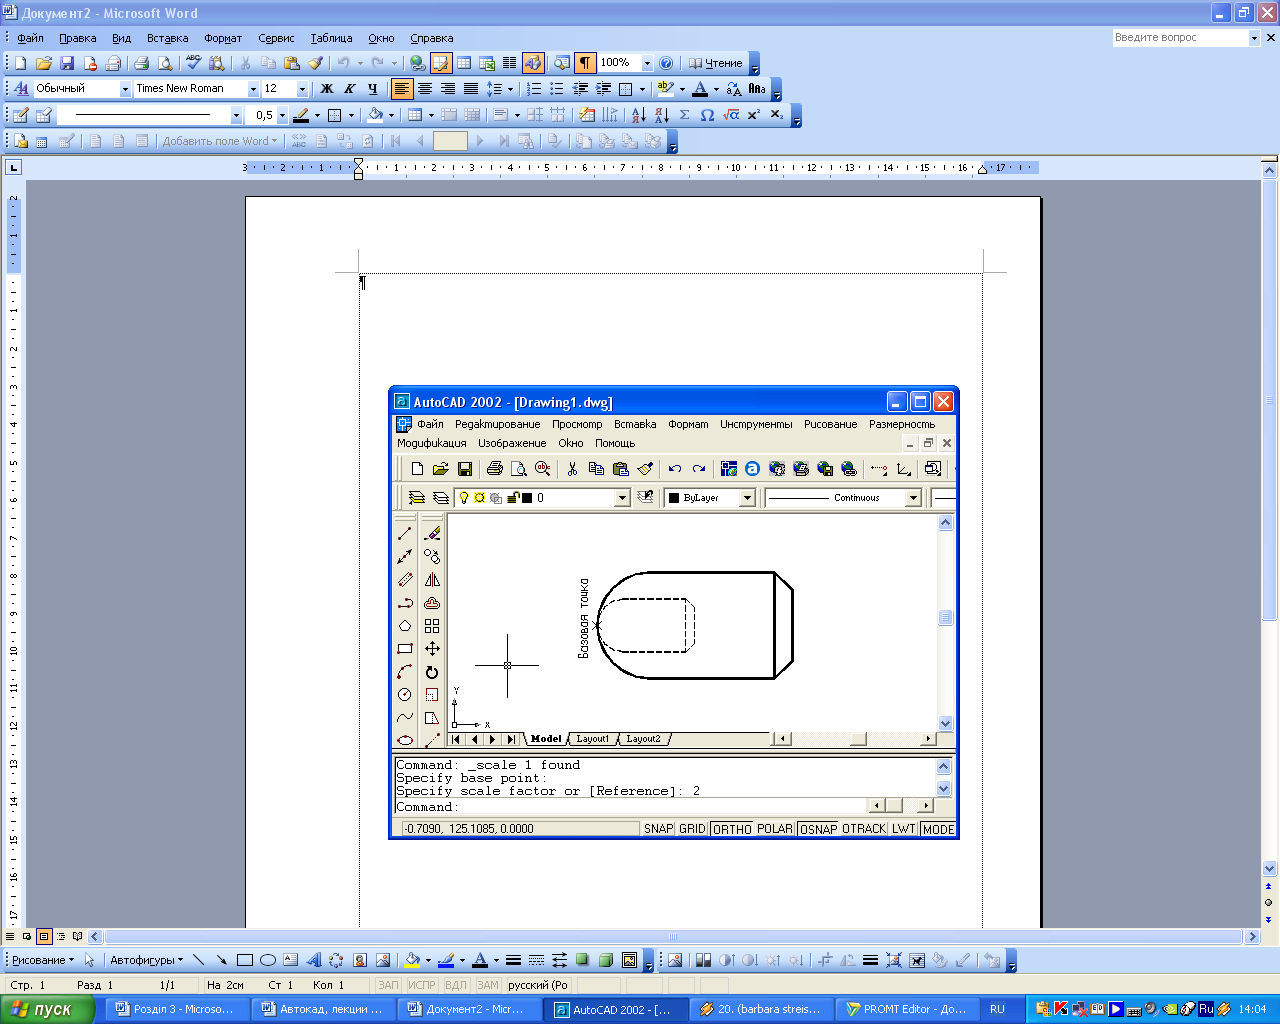
Task: Create bulleted list
Action: pyautogui.click(x=557, y=89)
